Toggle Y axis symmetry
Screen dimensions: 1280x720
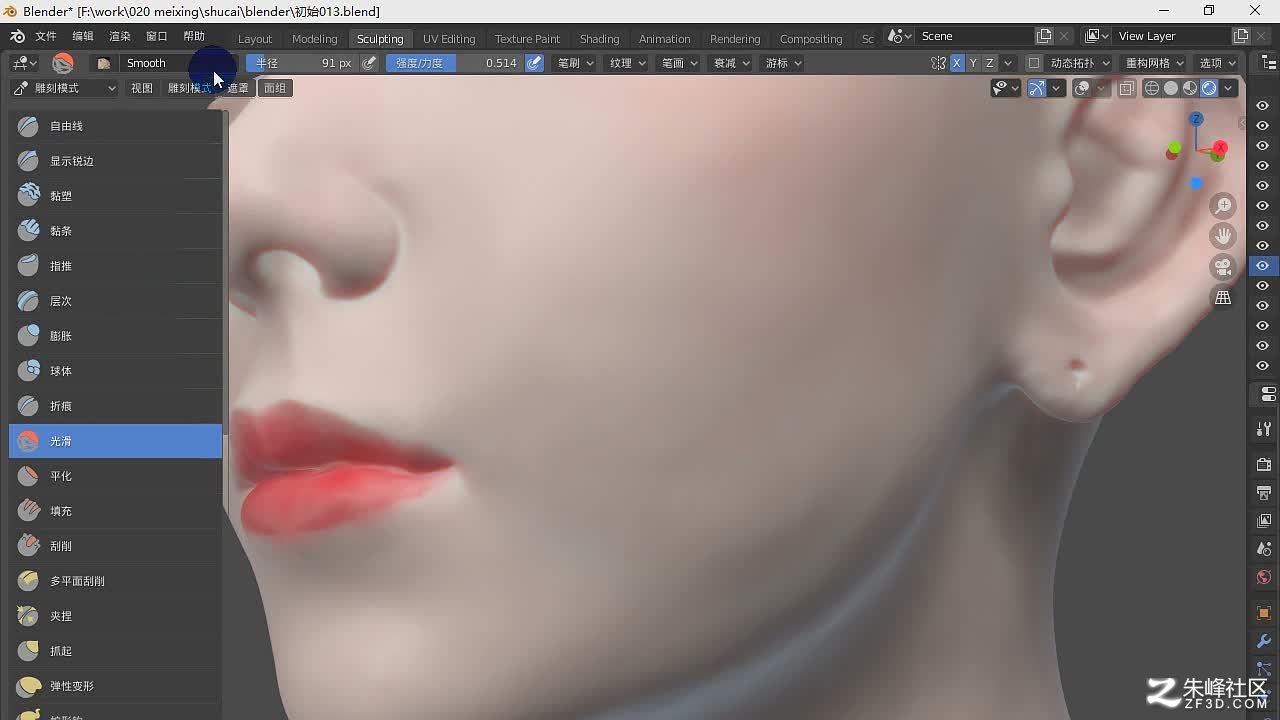[x=973, y=63]
